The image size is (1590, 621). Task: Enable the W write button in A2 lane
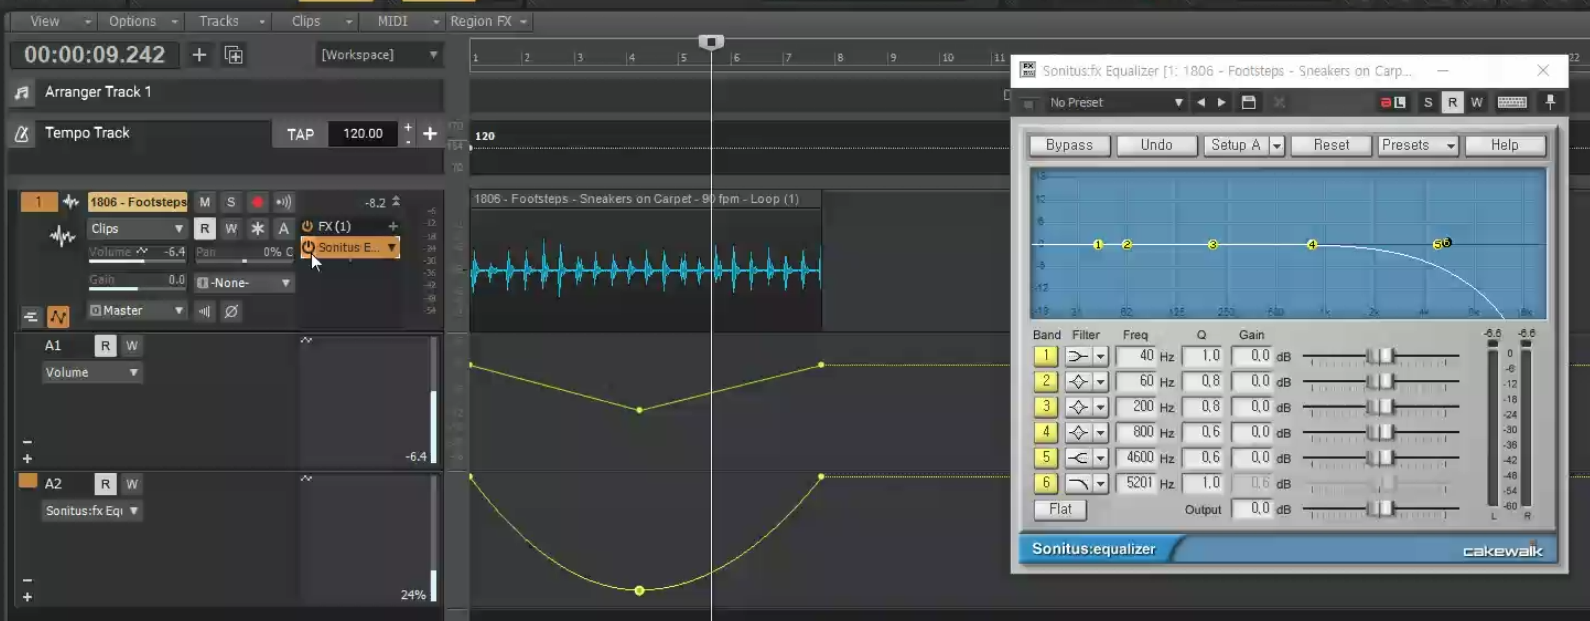(131, 485)
